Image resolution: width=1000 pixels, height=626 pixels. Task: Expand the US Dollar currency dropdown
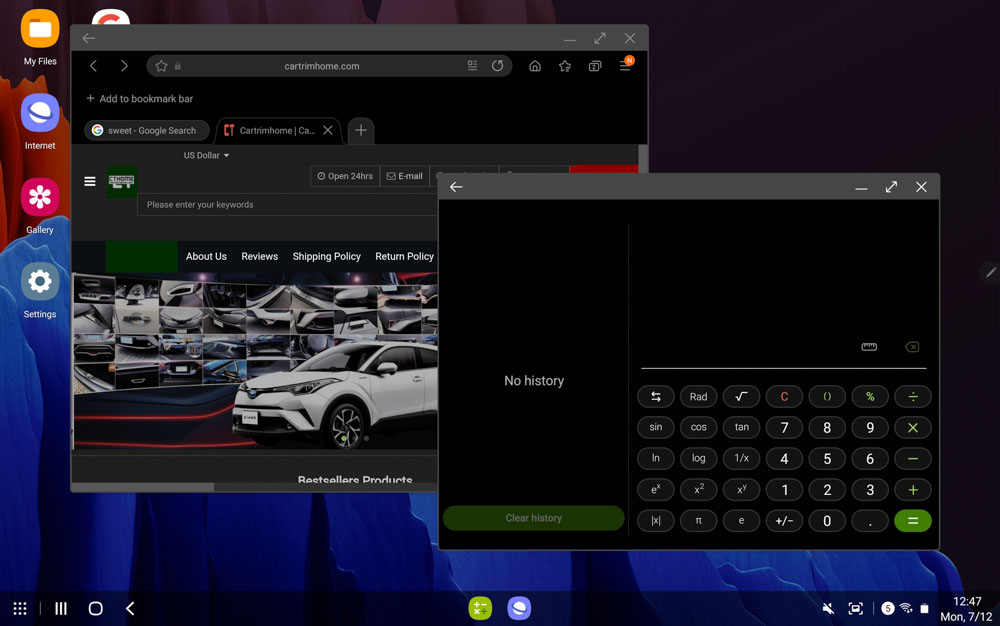coord(206,156)
